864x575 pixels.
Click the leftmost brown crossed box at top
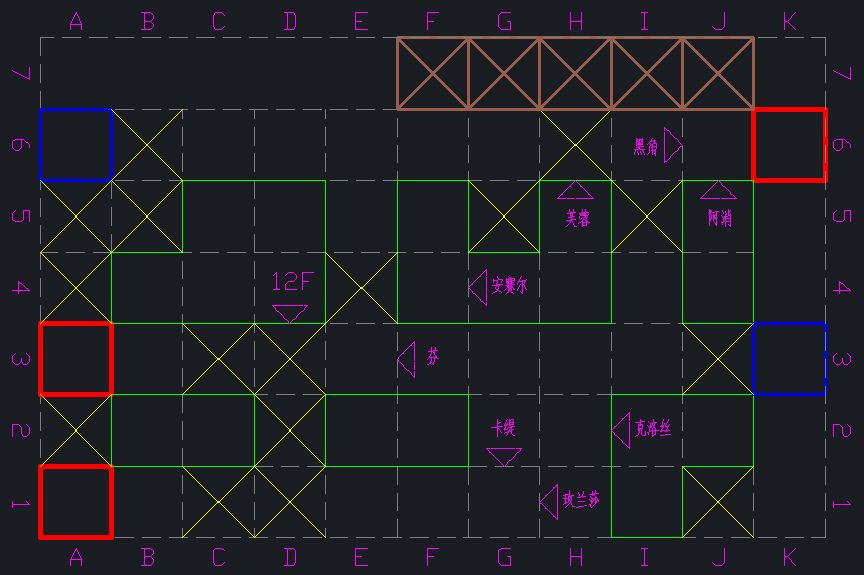click(433, 74)
